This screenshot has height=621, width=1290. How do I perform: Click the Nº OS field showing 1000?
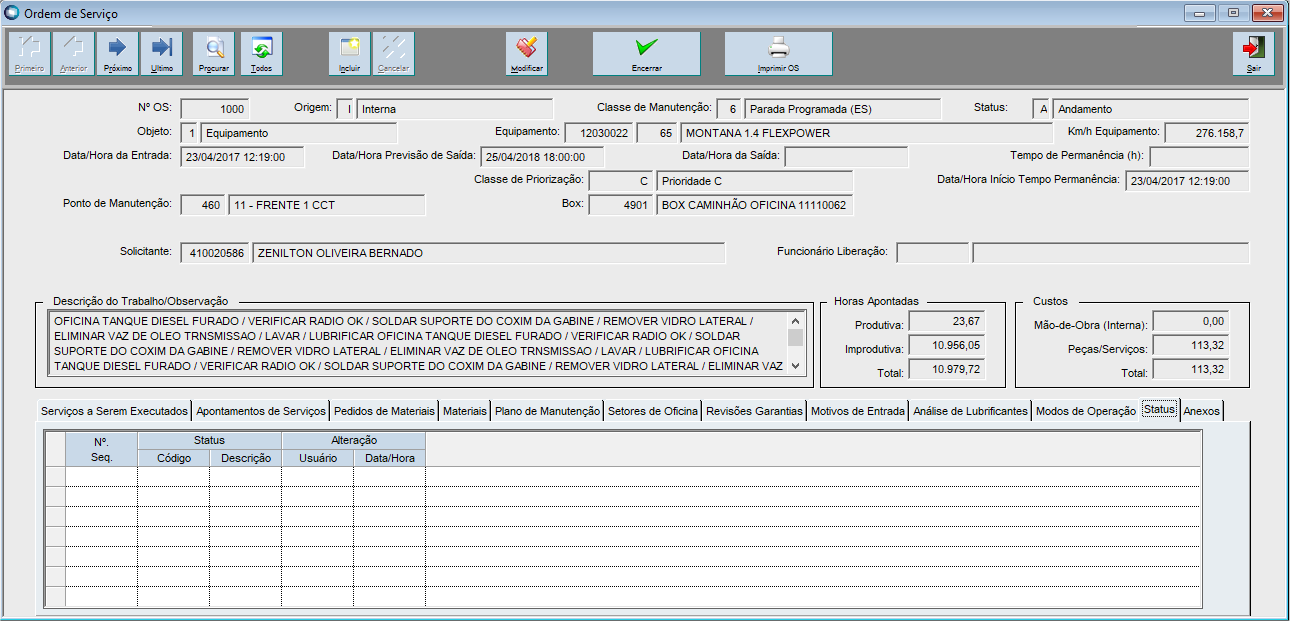pyautogui.click(x=215, y=109)
